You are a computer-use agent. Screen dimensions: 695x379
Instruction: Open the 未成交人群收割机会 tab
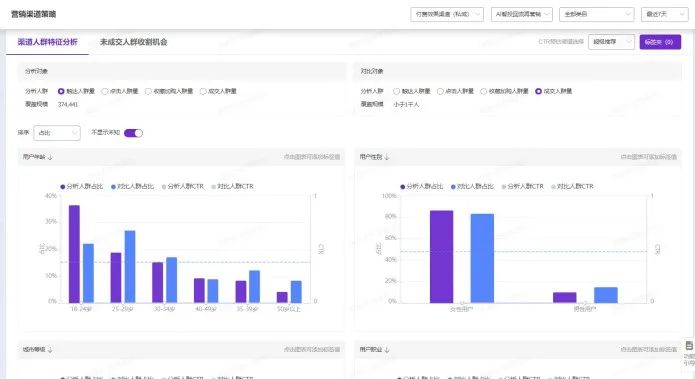coord(133,42)
